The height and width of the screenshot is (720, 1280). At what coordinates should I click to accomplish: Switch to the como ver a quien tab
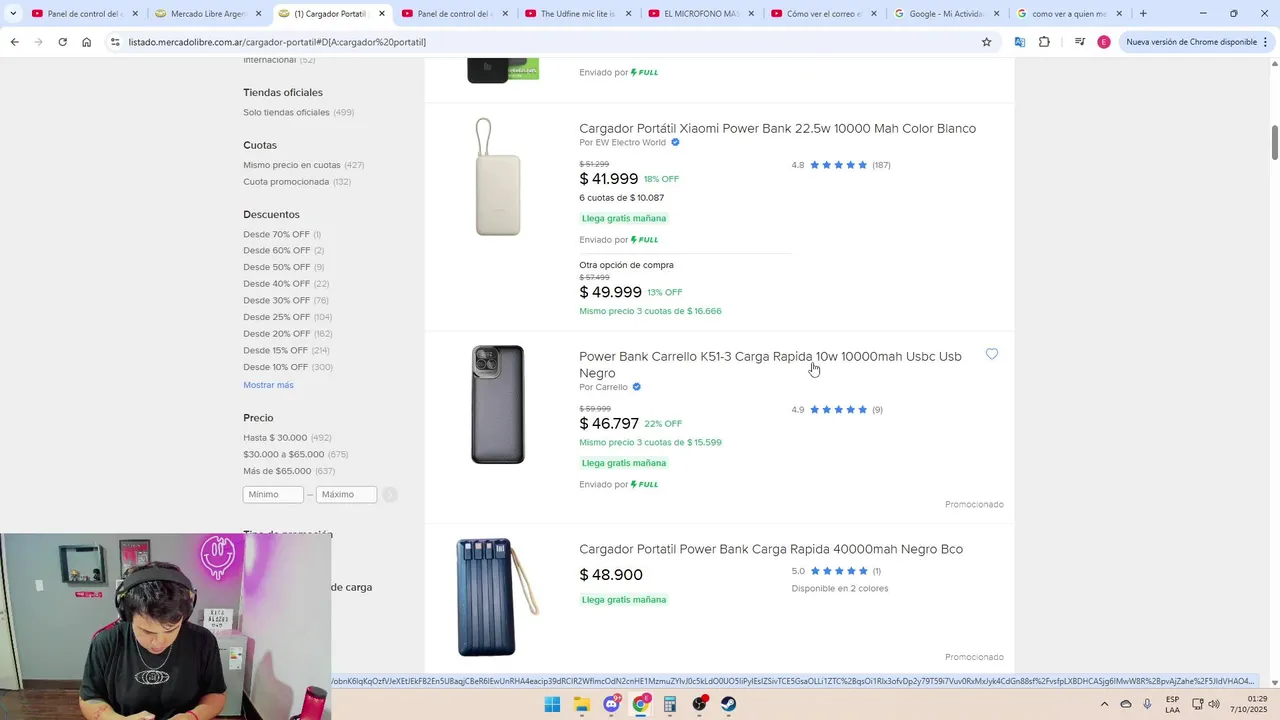(1069, 14)
